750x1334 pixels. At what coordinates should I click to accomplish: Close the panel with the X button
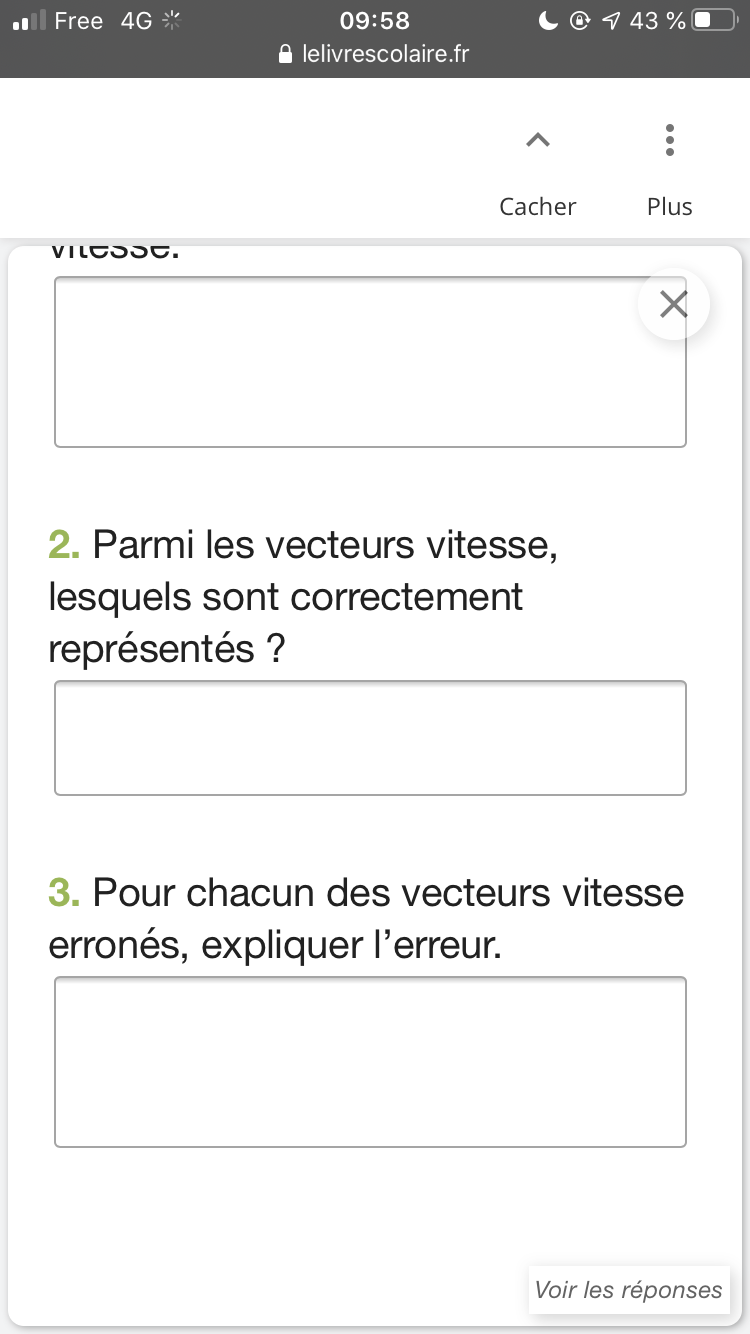click(674, 304)
